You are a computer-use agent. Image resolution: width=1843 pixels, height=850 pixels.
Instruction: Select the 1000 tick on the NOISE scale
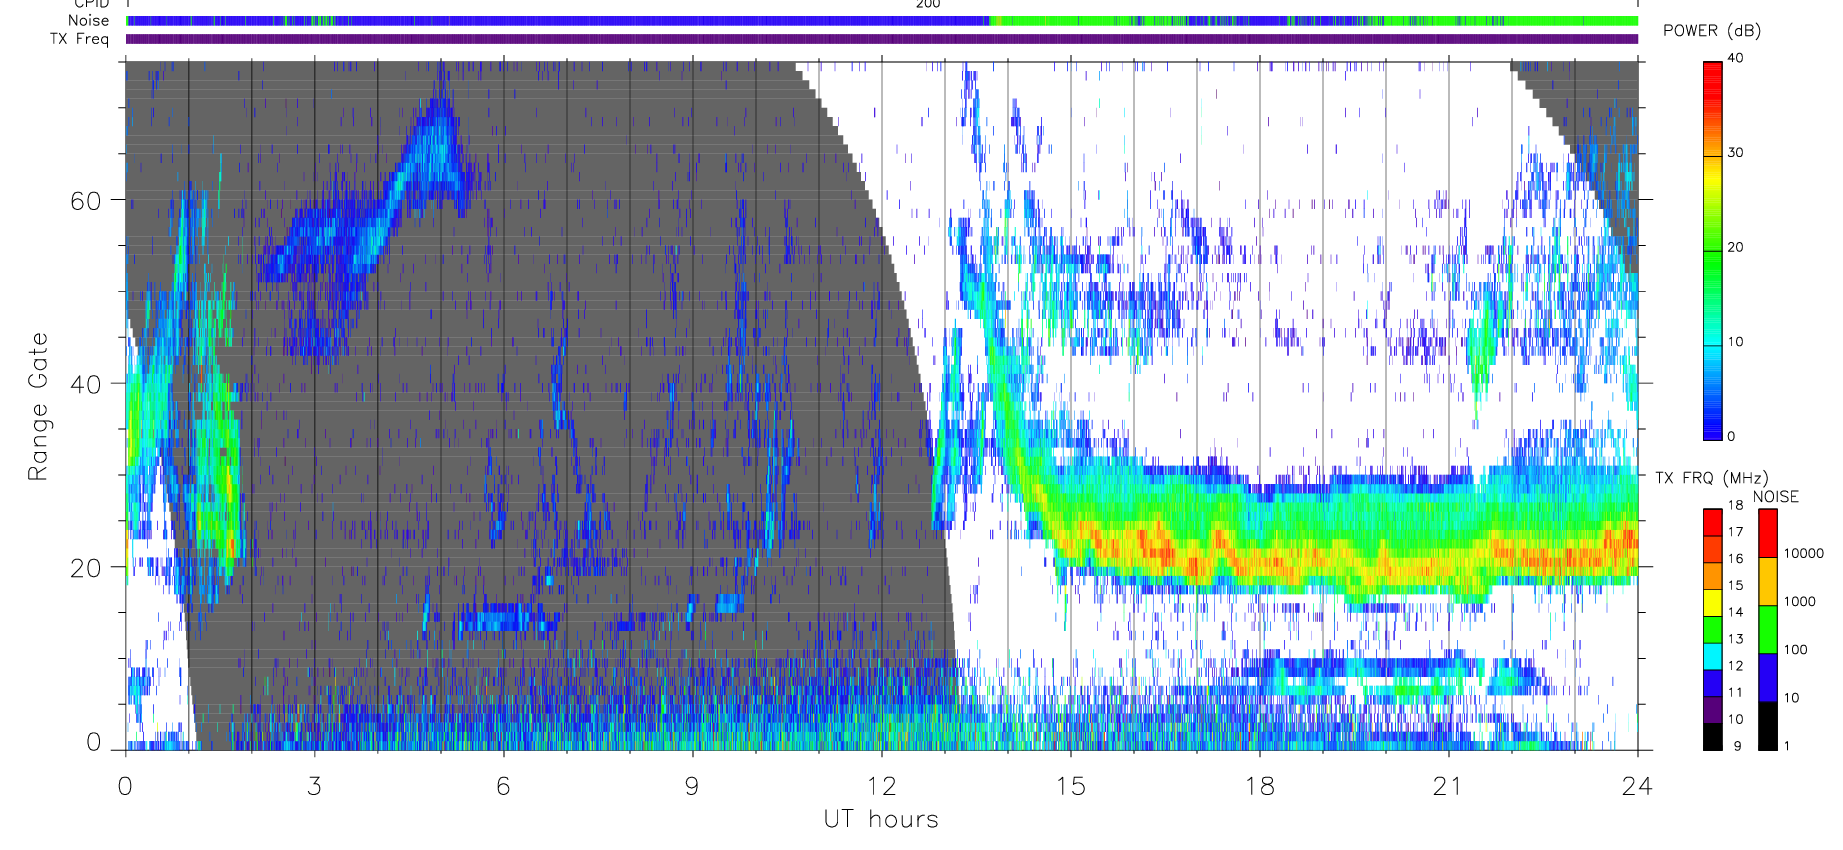tap(1800, 602)
